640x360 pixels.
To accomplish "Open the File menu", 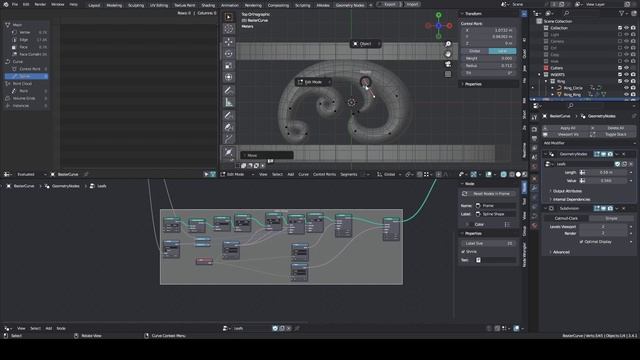I will click(x=15, y=4).
